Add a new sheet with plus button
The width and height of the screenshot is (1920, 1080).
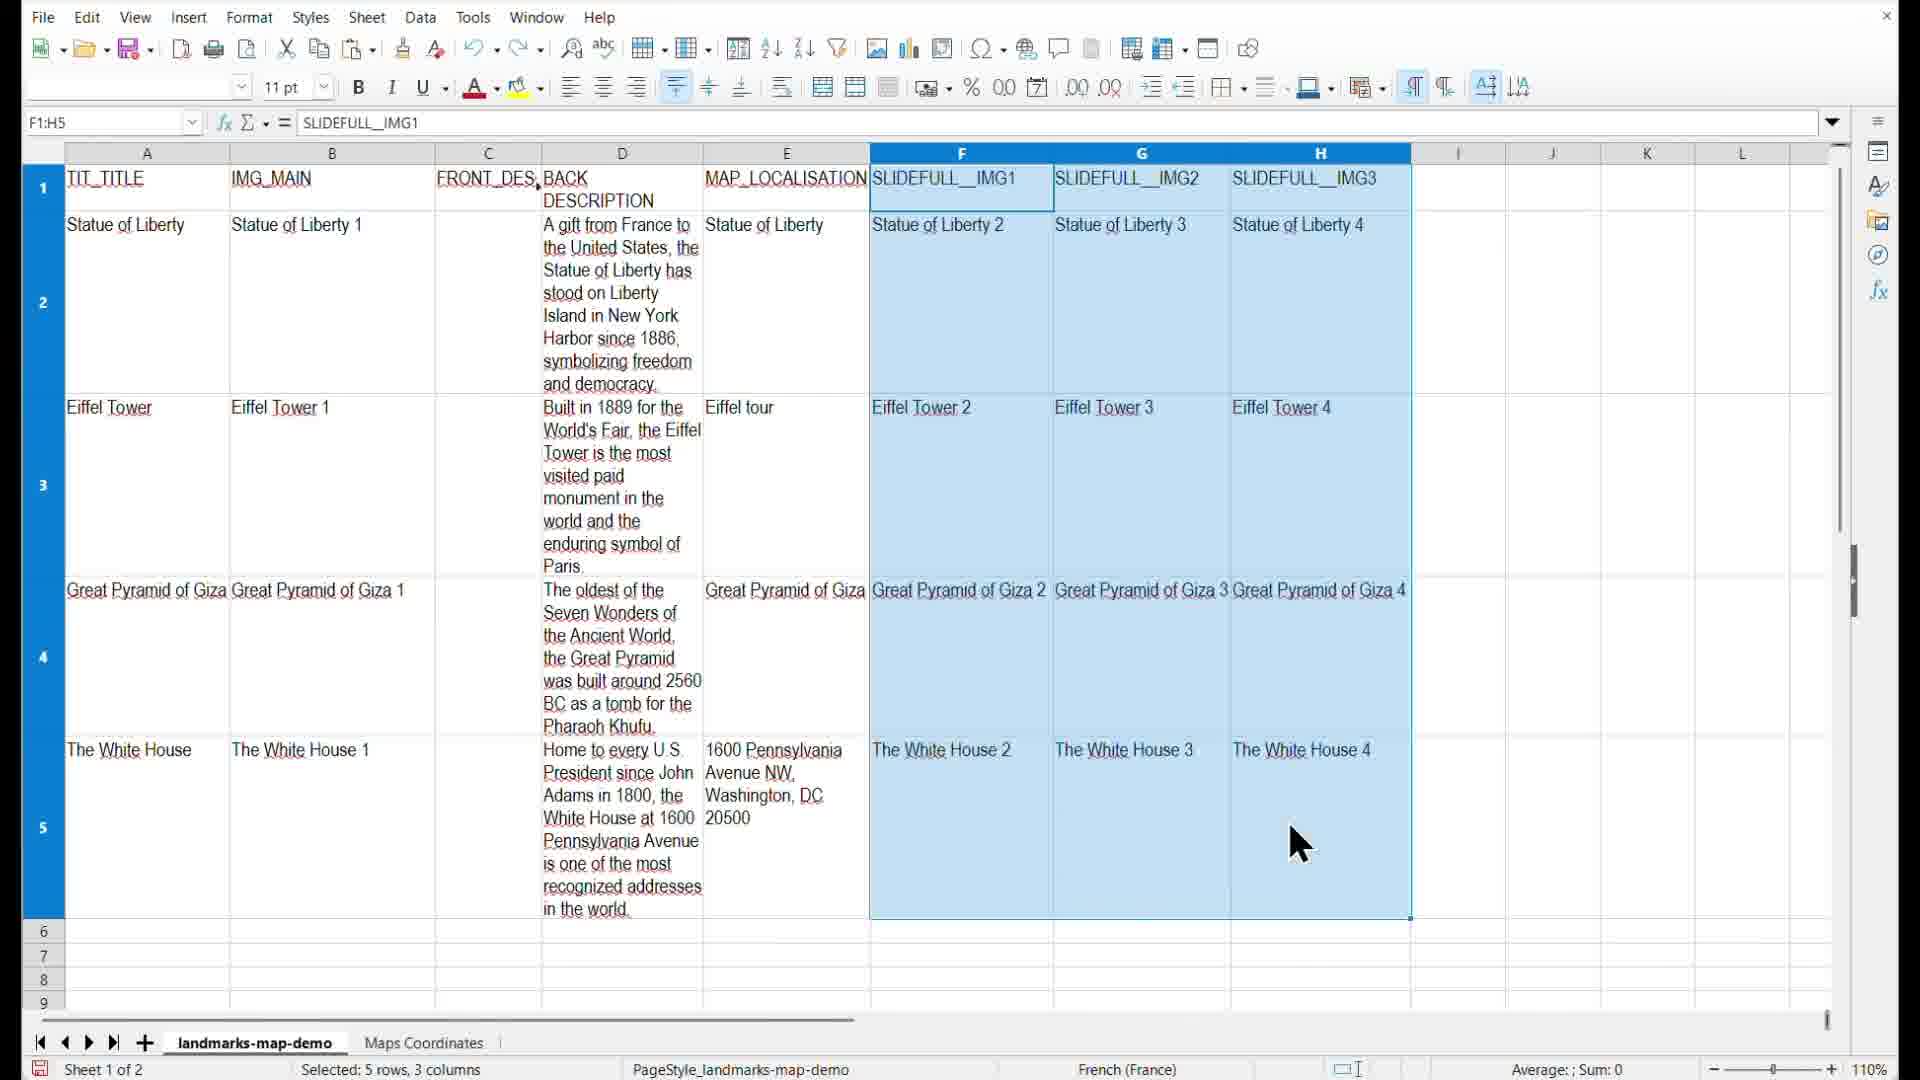(145, 1043)
